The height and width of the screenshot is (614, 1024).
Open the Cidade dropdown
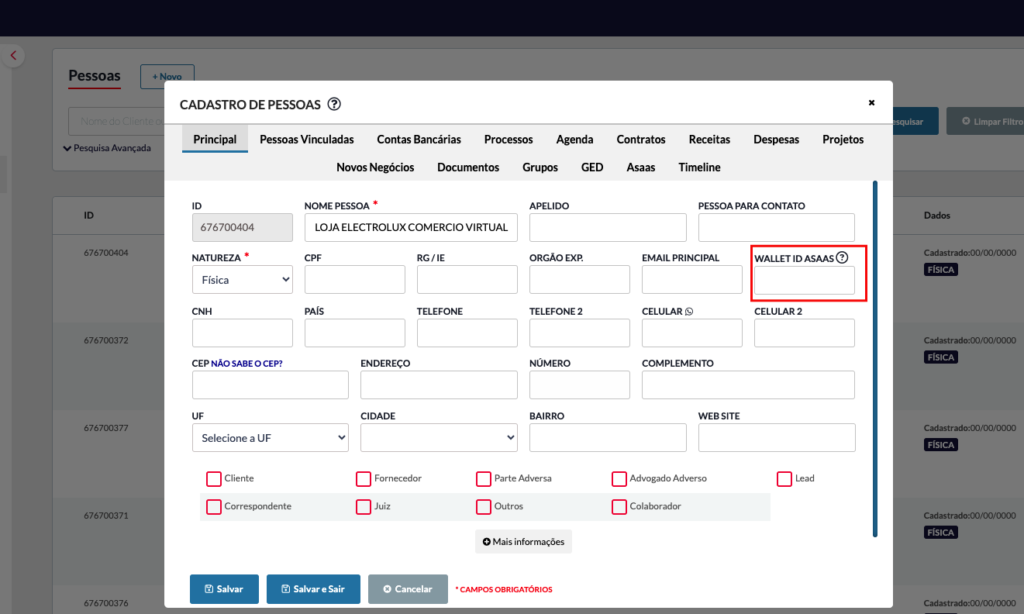[x=439, y=438]
